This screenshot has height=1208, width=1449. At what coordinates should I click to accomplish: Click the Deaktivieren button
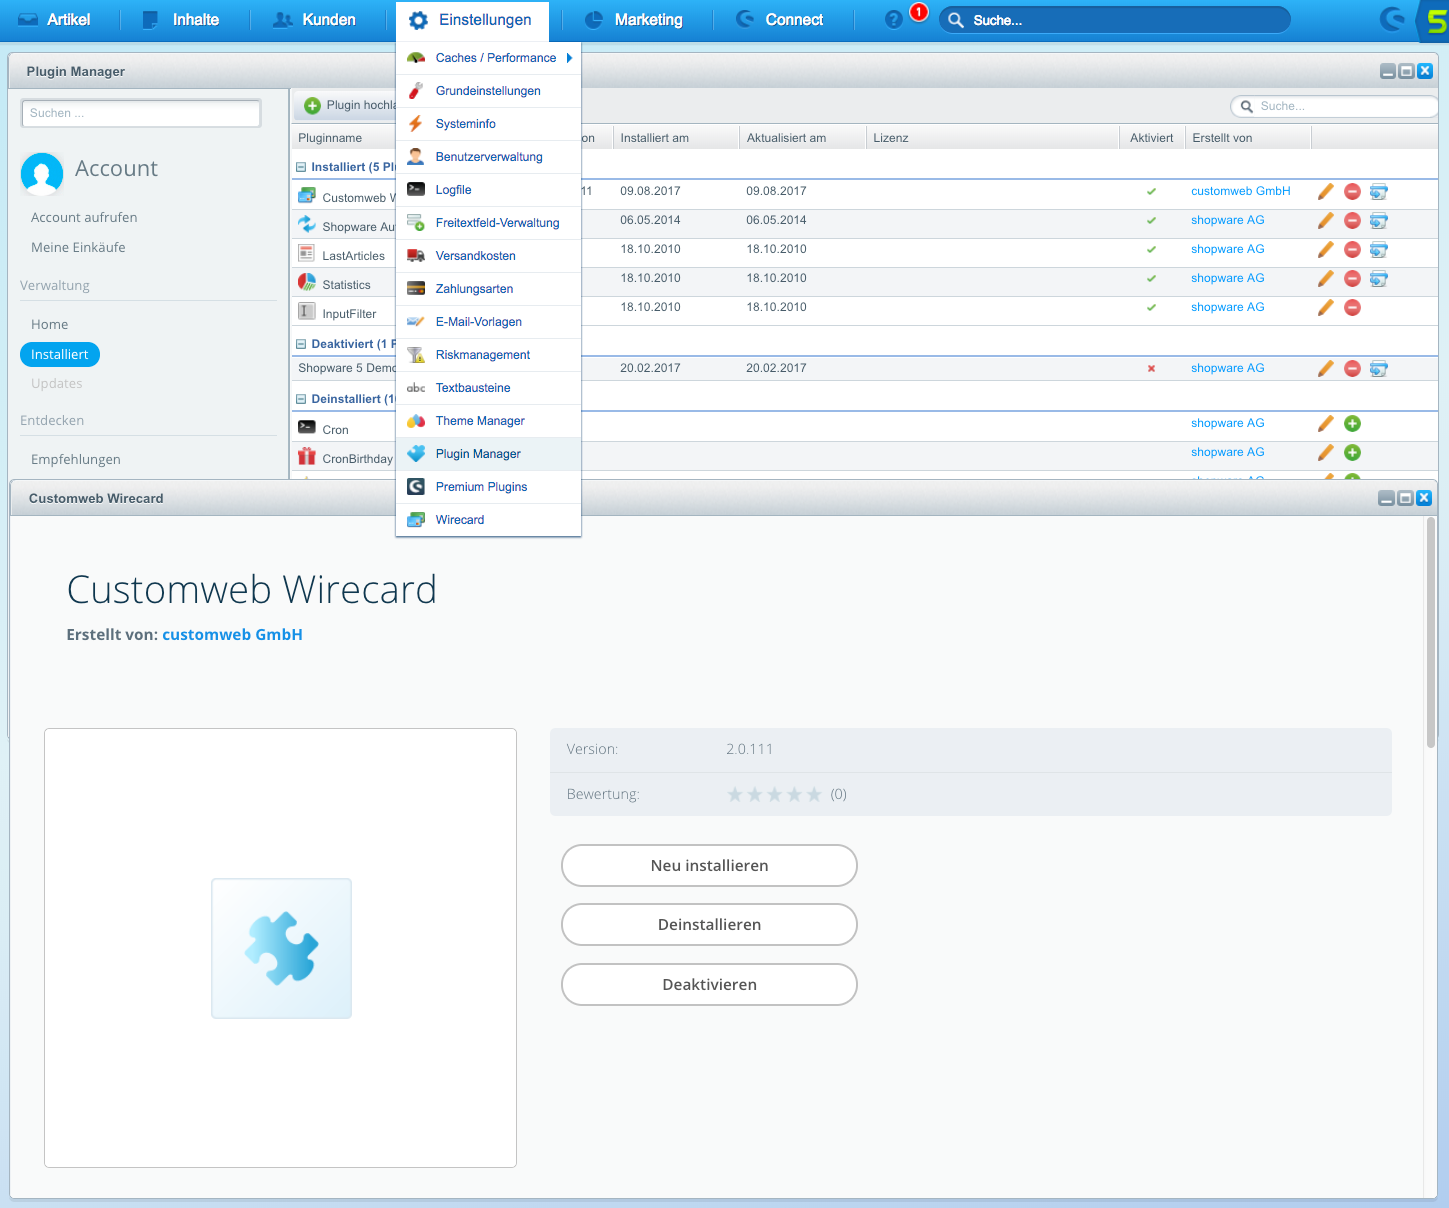pos(709,984)
